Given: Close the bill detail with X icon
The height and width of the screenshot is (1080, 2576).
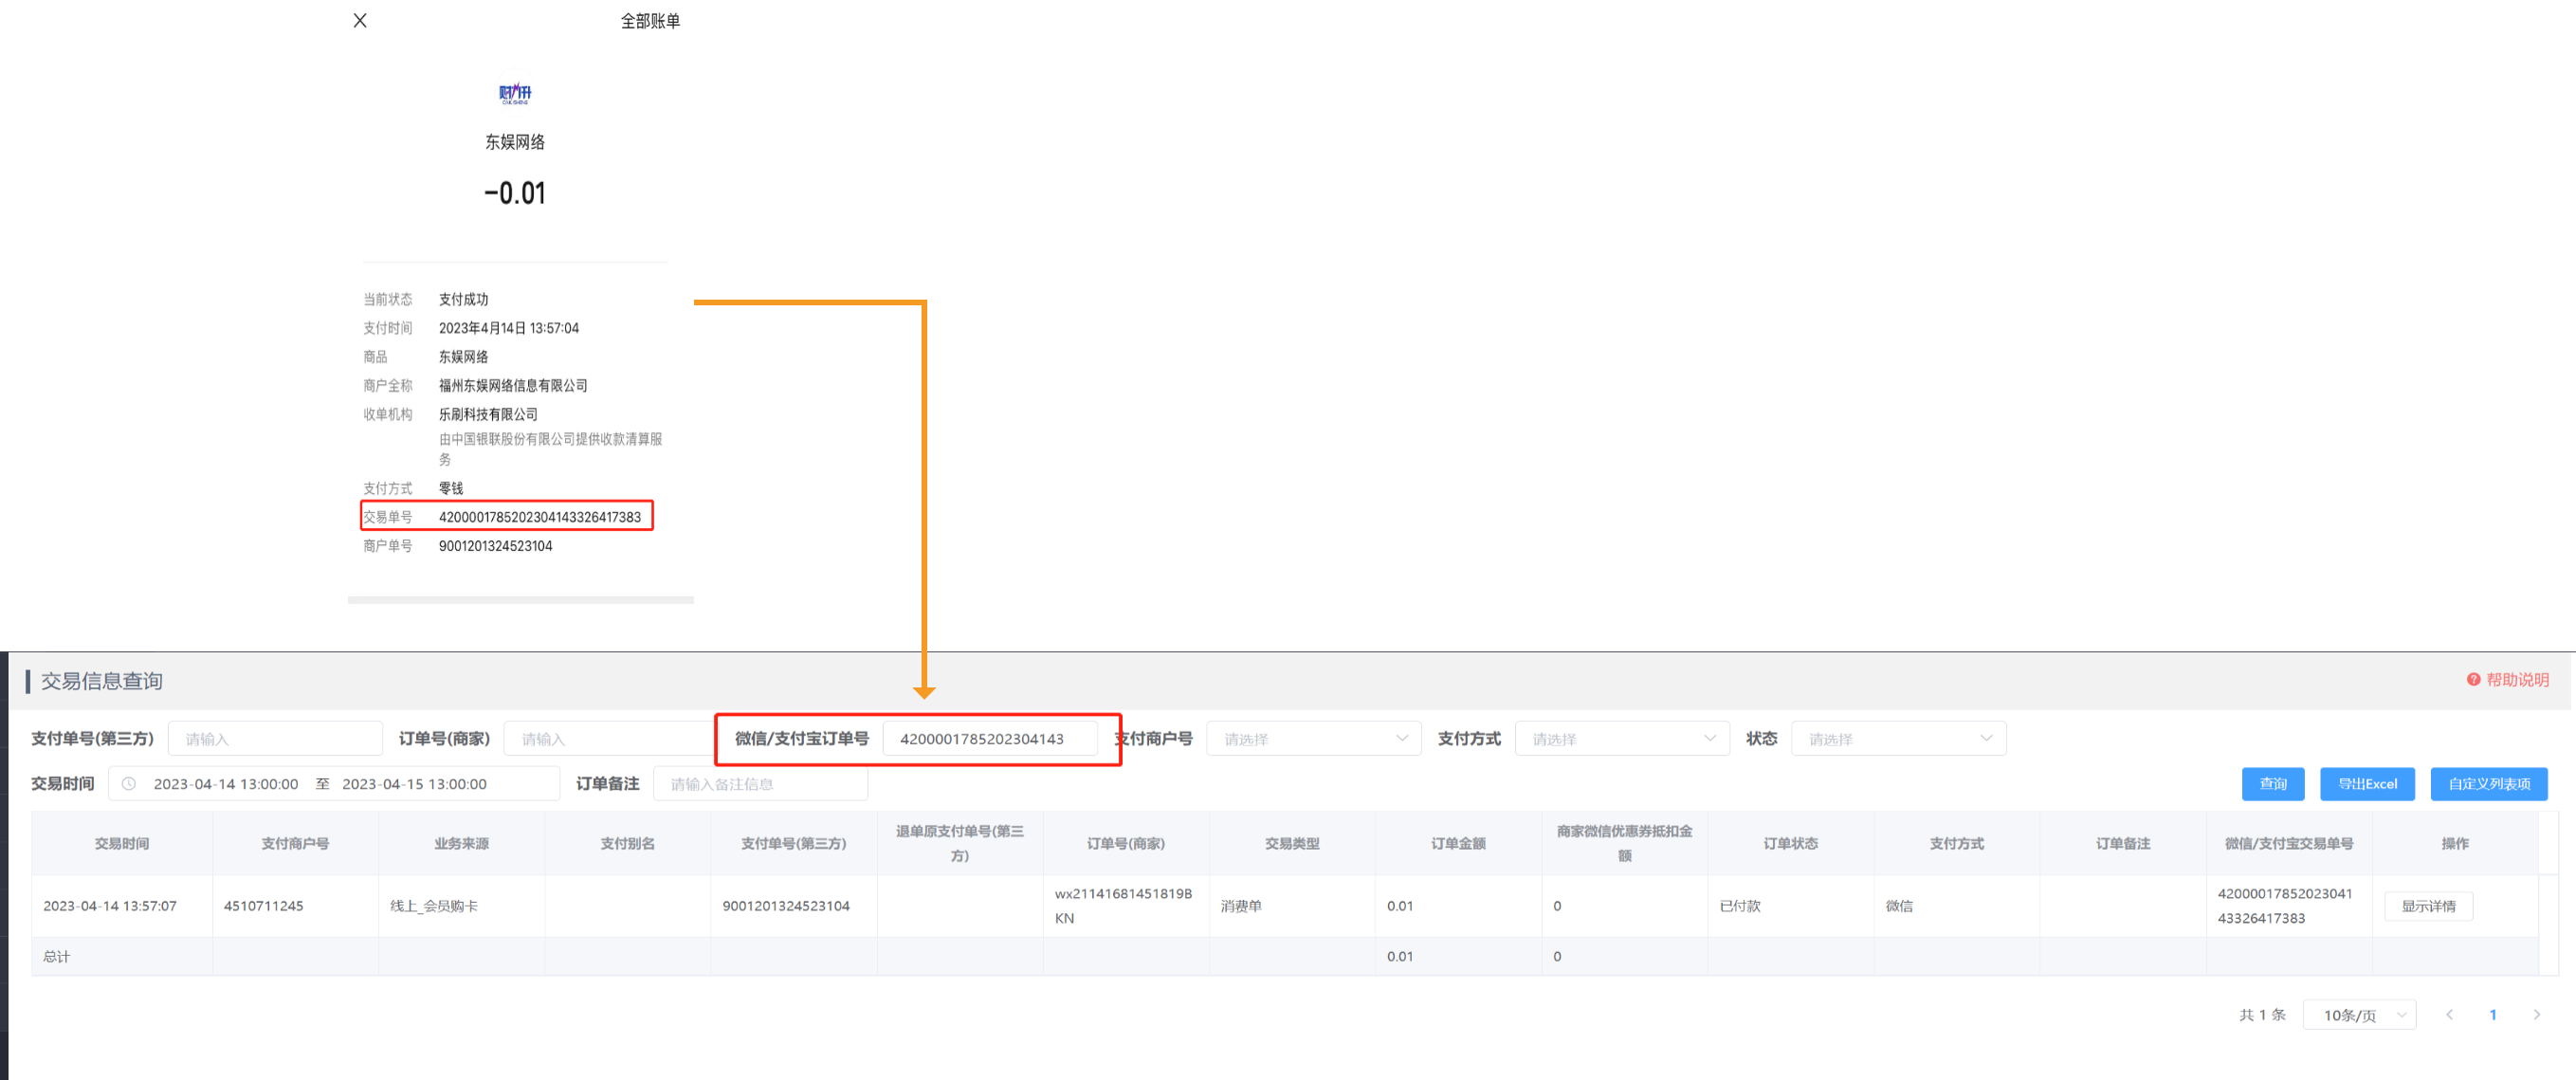Looking at the screenshot, I should tap(360, 20).
